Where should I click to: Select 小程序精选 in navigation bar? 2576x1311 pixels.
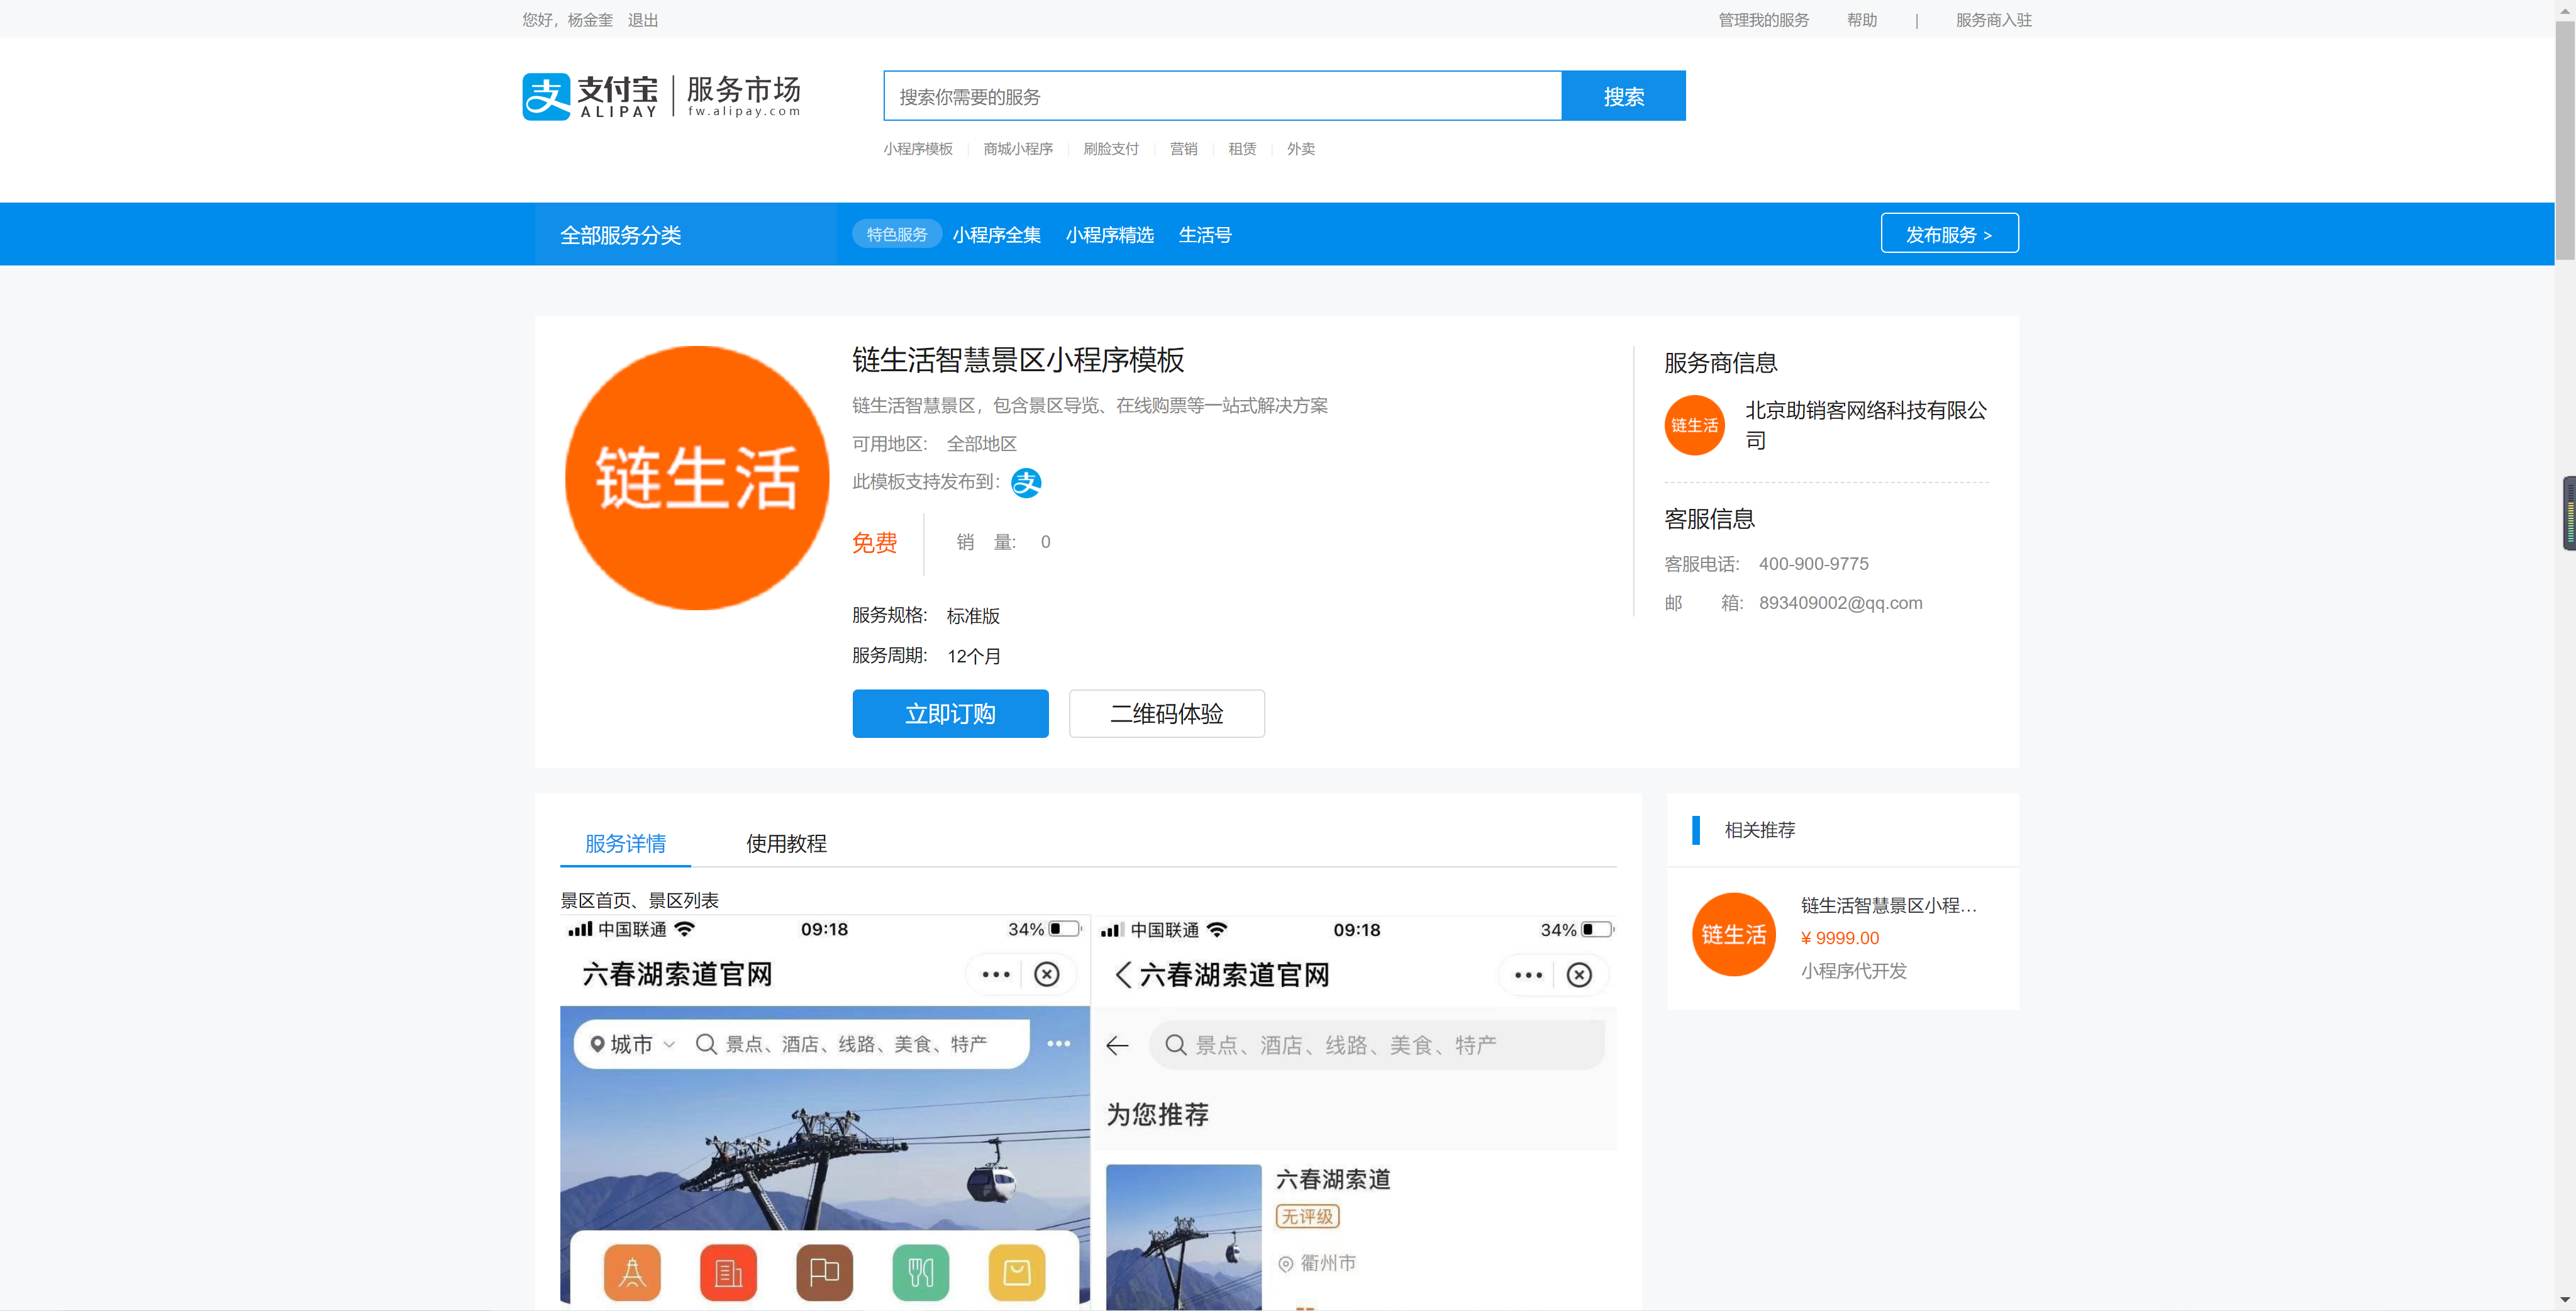pyautogui.click(x=1109, y=235)
